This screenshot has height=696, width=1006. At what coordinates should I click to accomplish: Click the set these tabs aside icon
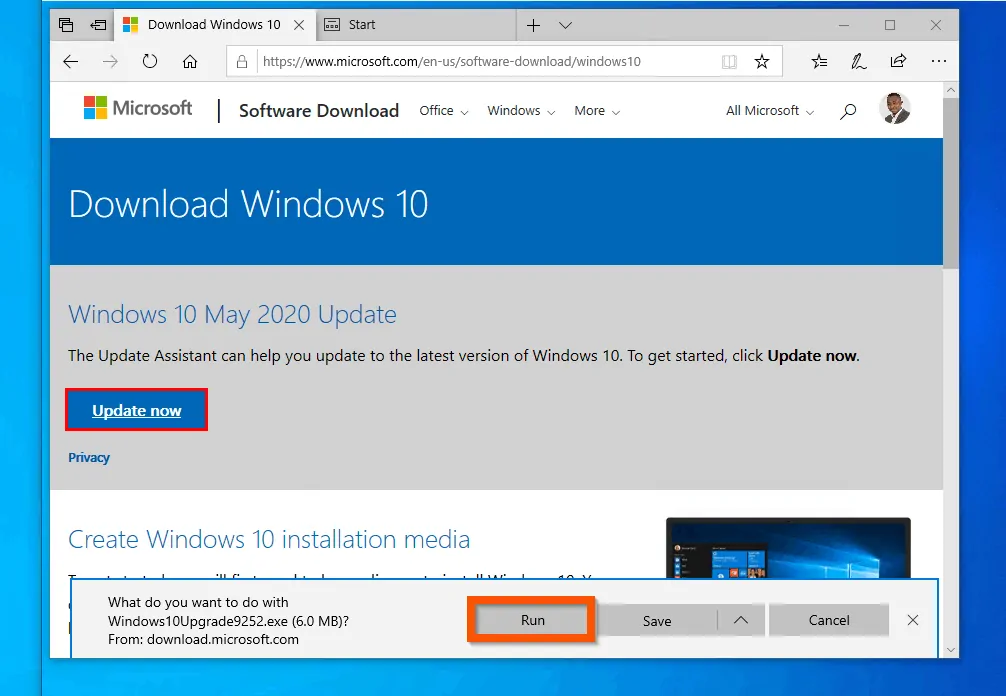coord(98,25)
